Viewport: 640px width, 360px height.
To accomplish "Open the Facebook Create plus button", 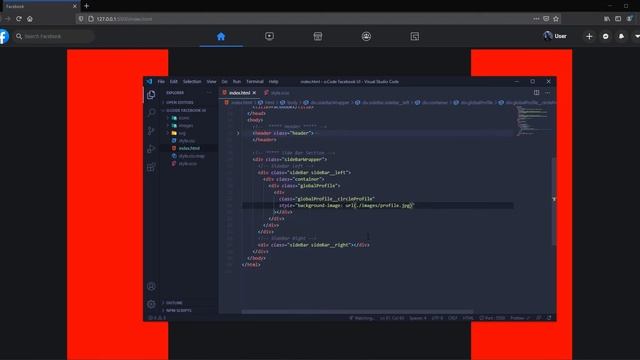I will (589, 36).
